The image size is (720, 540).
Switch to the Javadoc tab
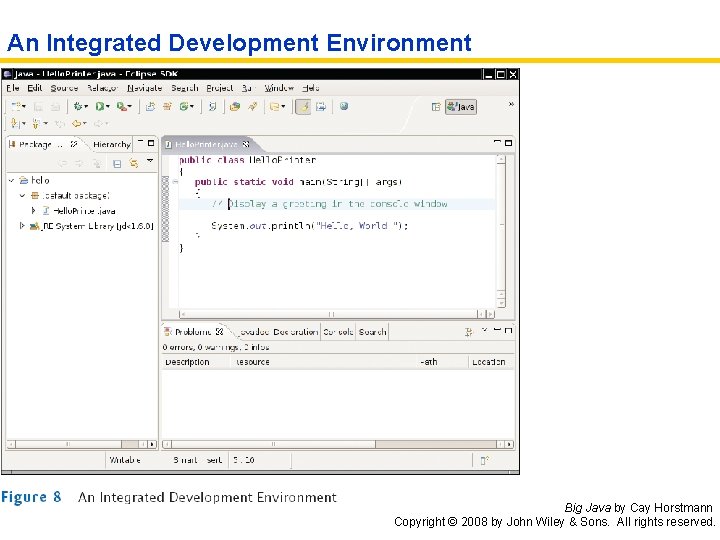coord(254,332)
